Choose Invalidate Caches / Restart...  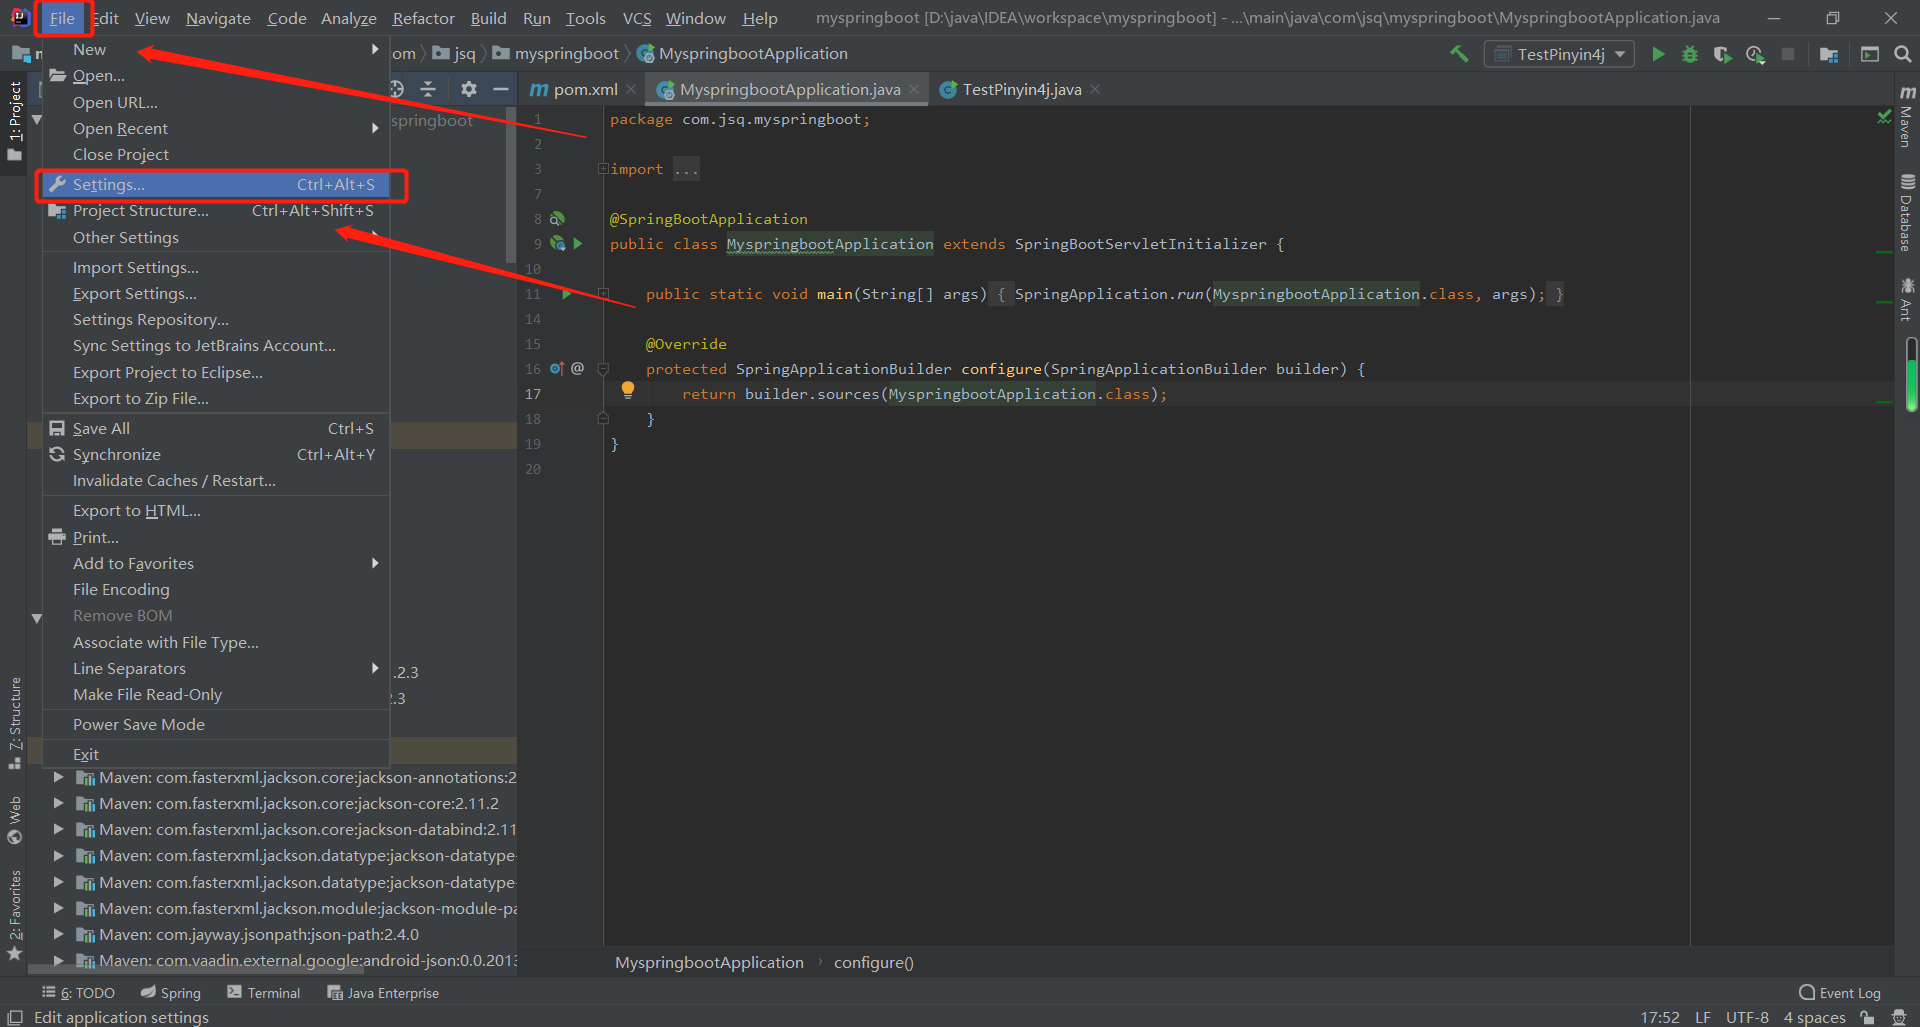[216, 481]
